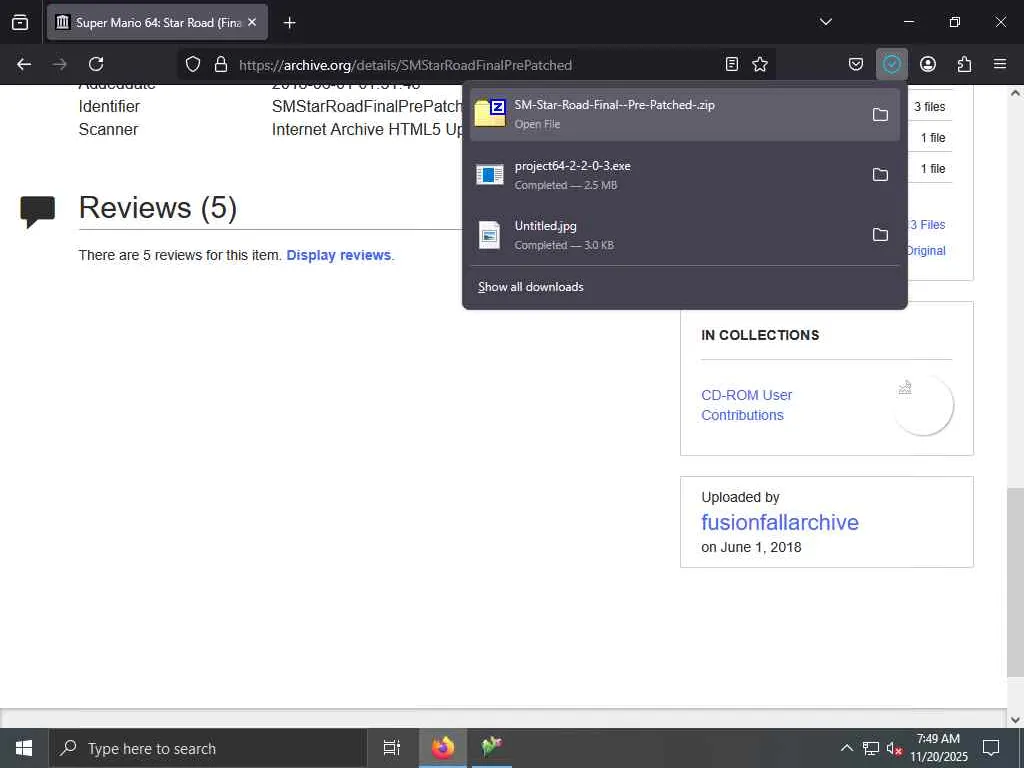
Task: Select the Super Mario 64: Star Road tab
Action: [157, 22]
